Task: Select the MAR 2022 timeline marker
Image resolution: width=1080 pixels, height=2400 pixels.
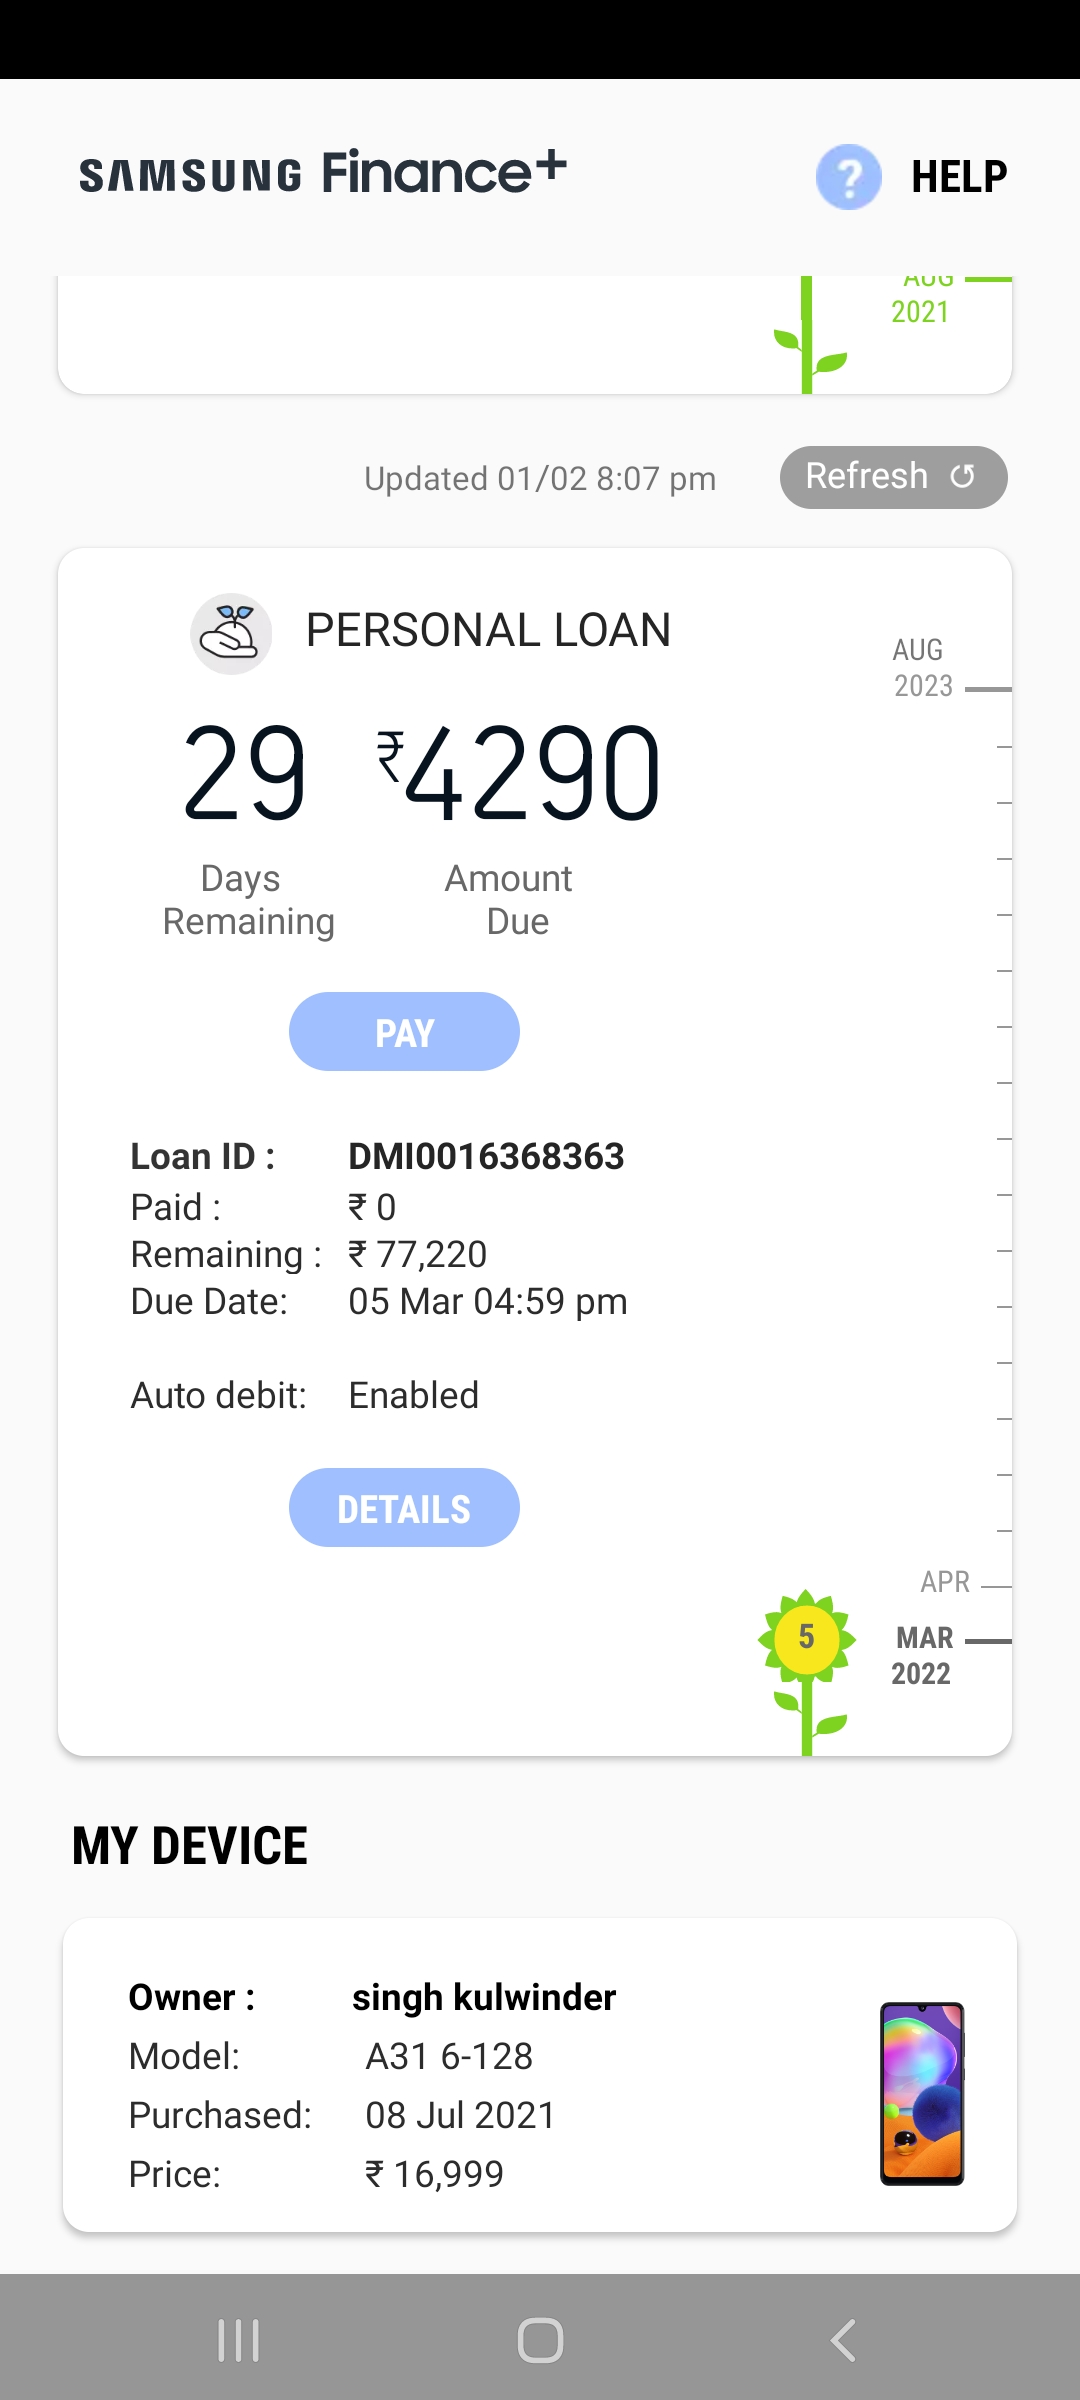Action: [x=922, y=1655]
